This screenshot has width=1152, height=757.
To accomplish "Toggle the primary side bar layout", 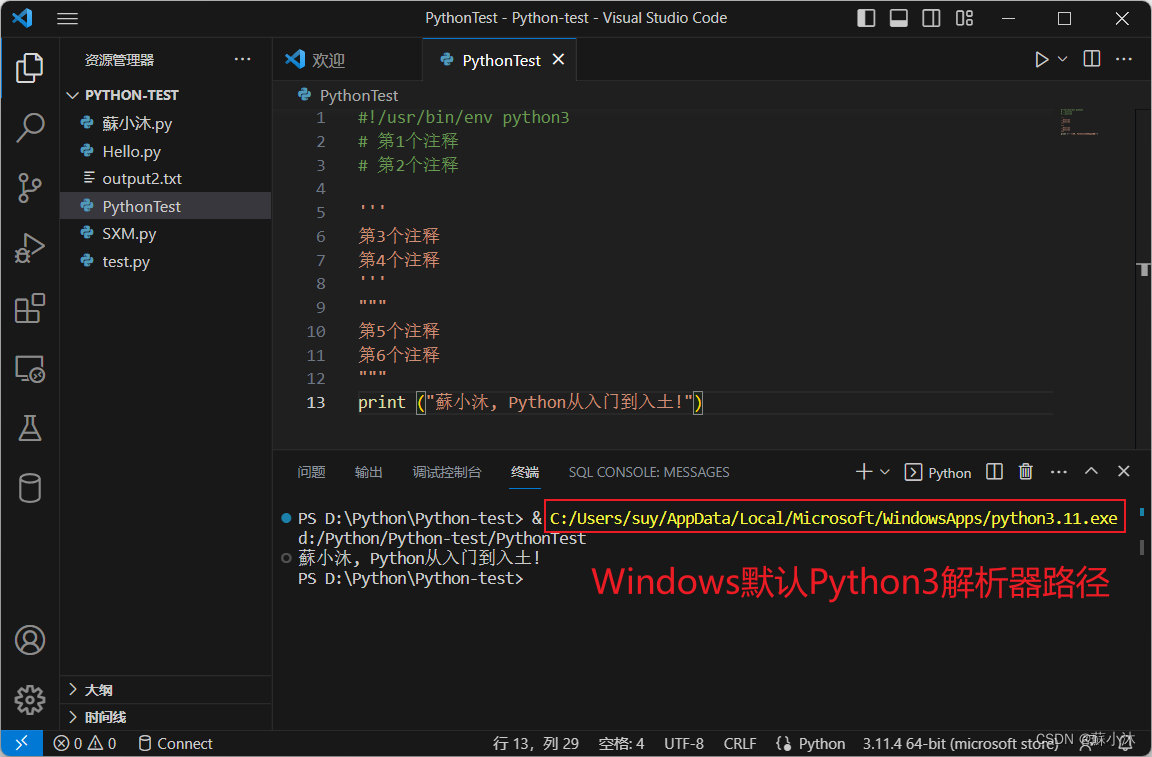I will click(866, 18).
